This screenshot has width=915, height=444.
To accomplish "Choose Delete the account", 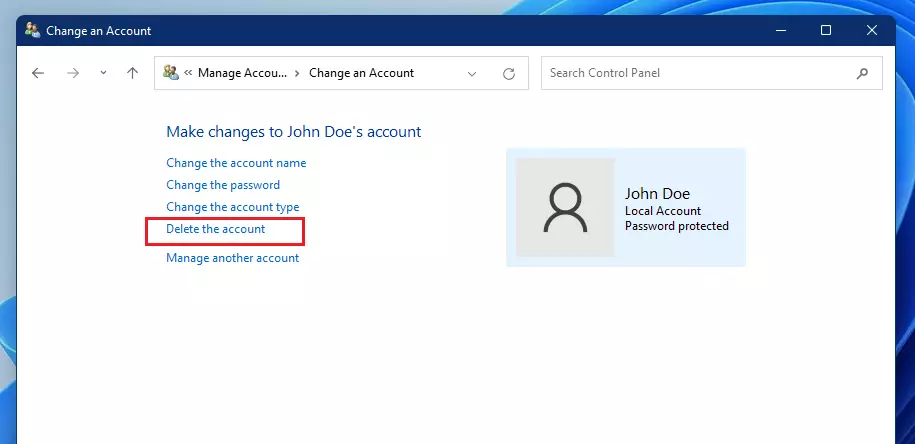I will (215, 229).
